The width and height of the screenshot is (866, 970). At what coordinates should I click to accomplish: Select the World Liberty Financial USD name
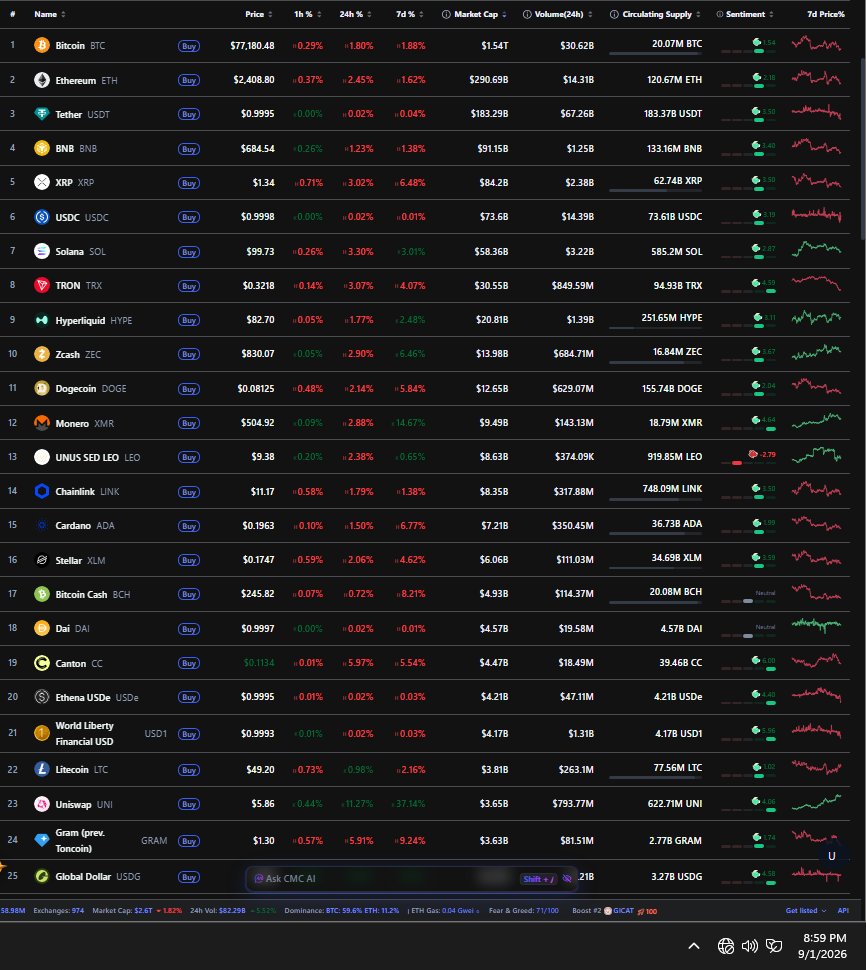pos(85,733)
